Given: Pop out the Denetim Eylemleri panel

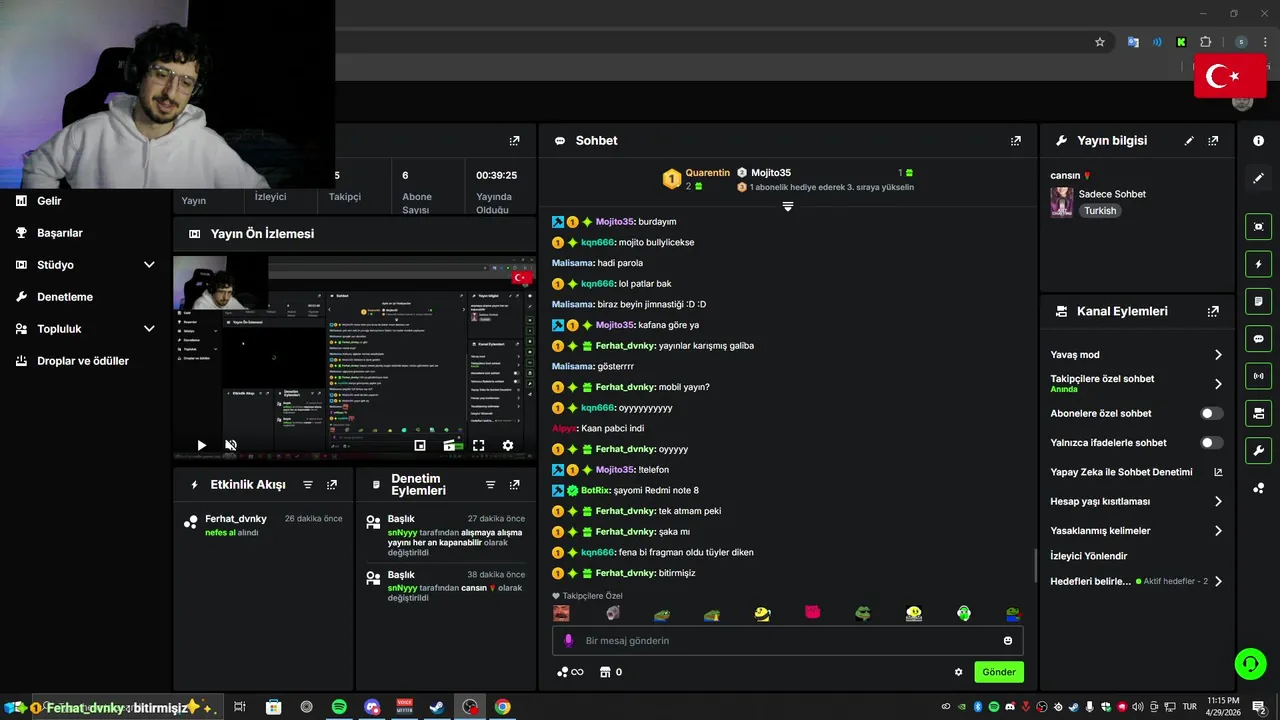Looking at the screenshot, I should [x=514, y=485].
